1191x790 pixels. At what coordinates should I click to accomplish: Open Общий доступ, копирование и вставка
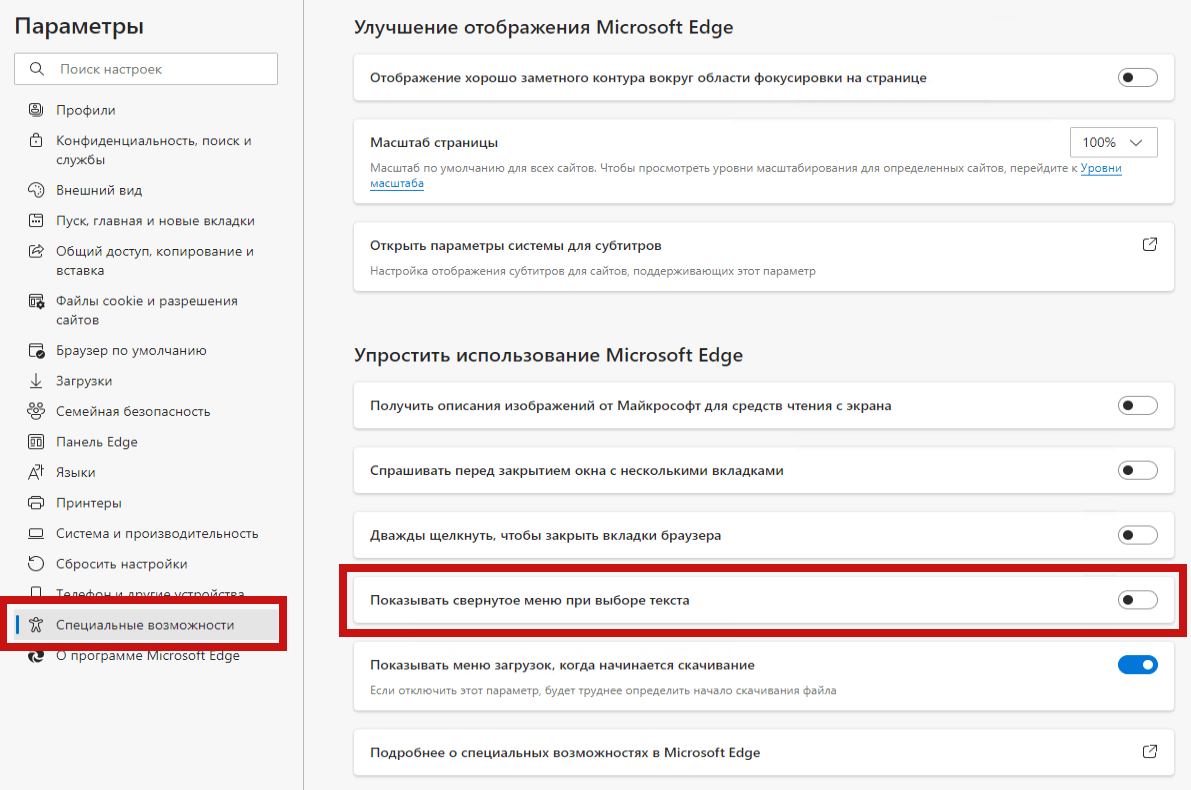pos(154,261)
